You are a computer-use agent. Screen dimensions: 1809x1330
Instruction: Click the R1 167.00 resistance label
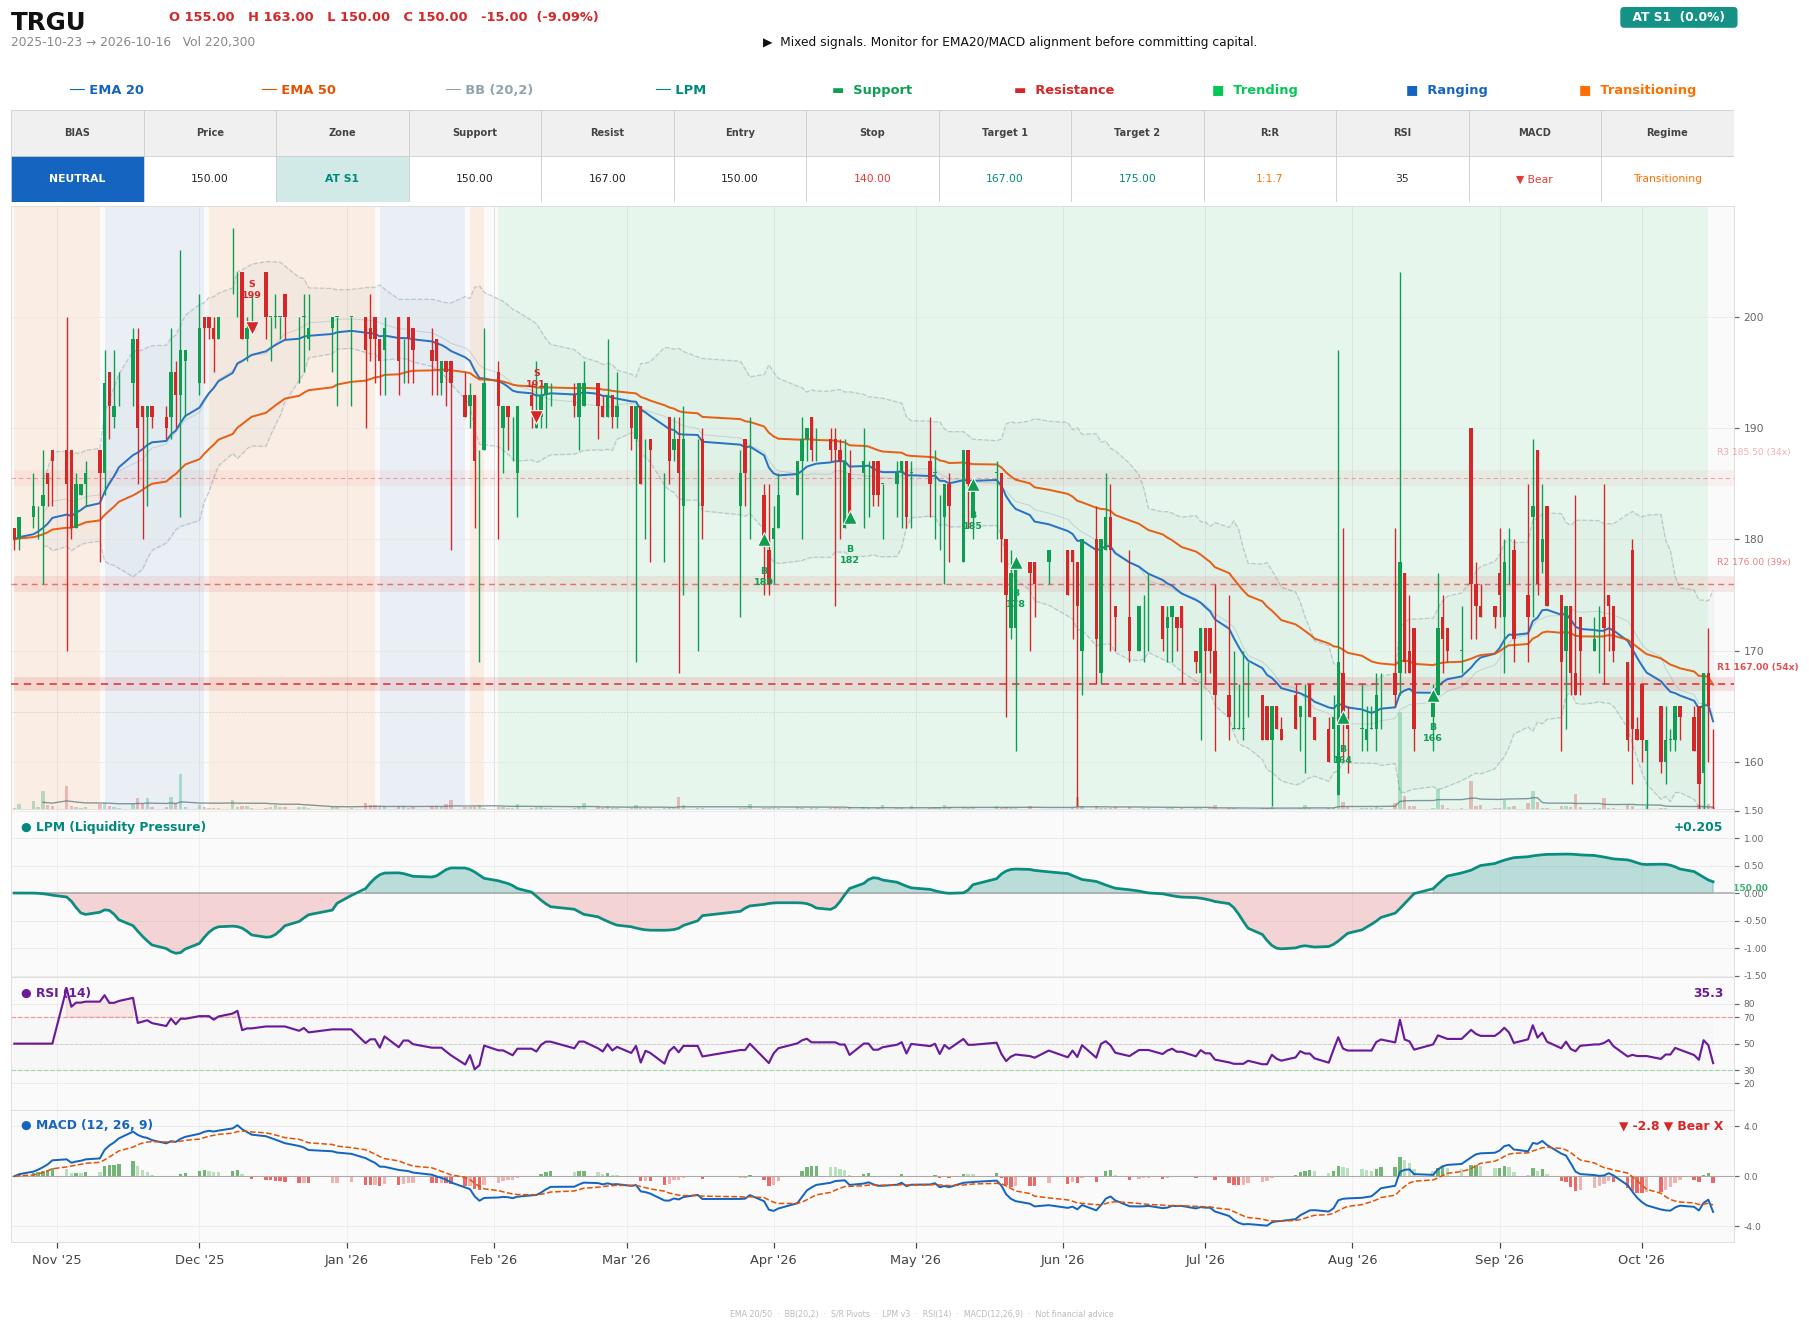click(1757, 667)
